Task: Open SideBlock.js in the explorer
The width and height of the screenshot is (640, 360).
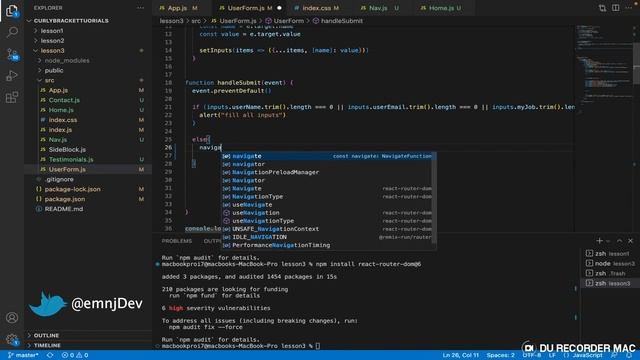Action: pyautogui.click(x=67, y=149)
